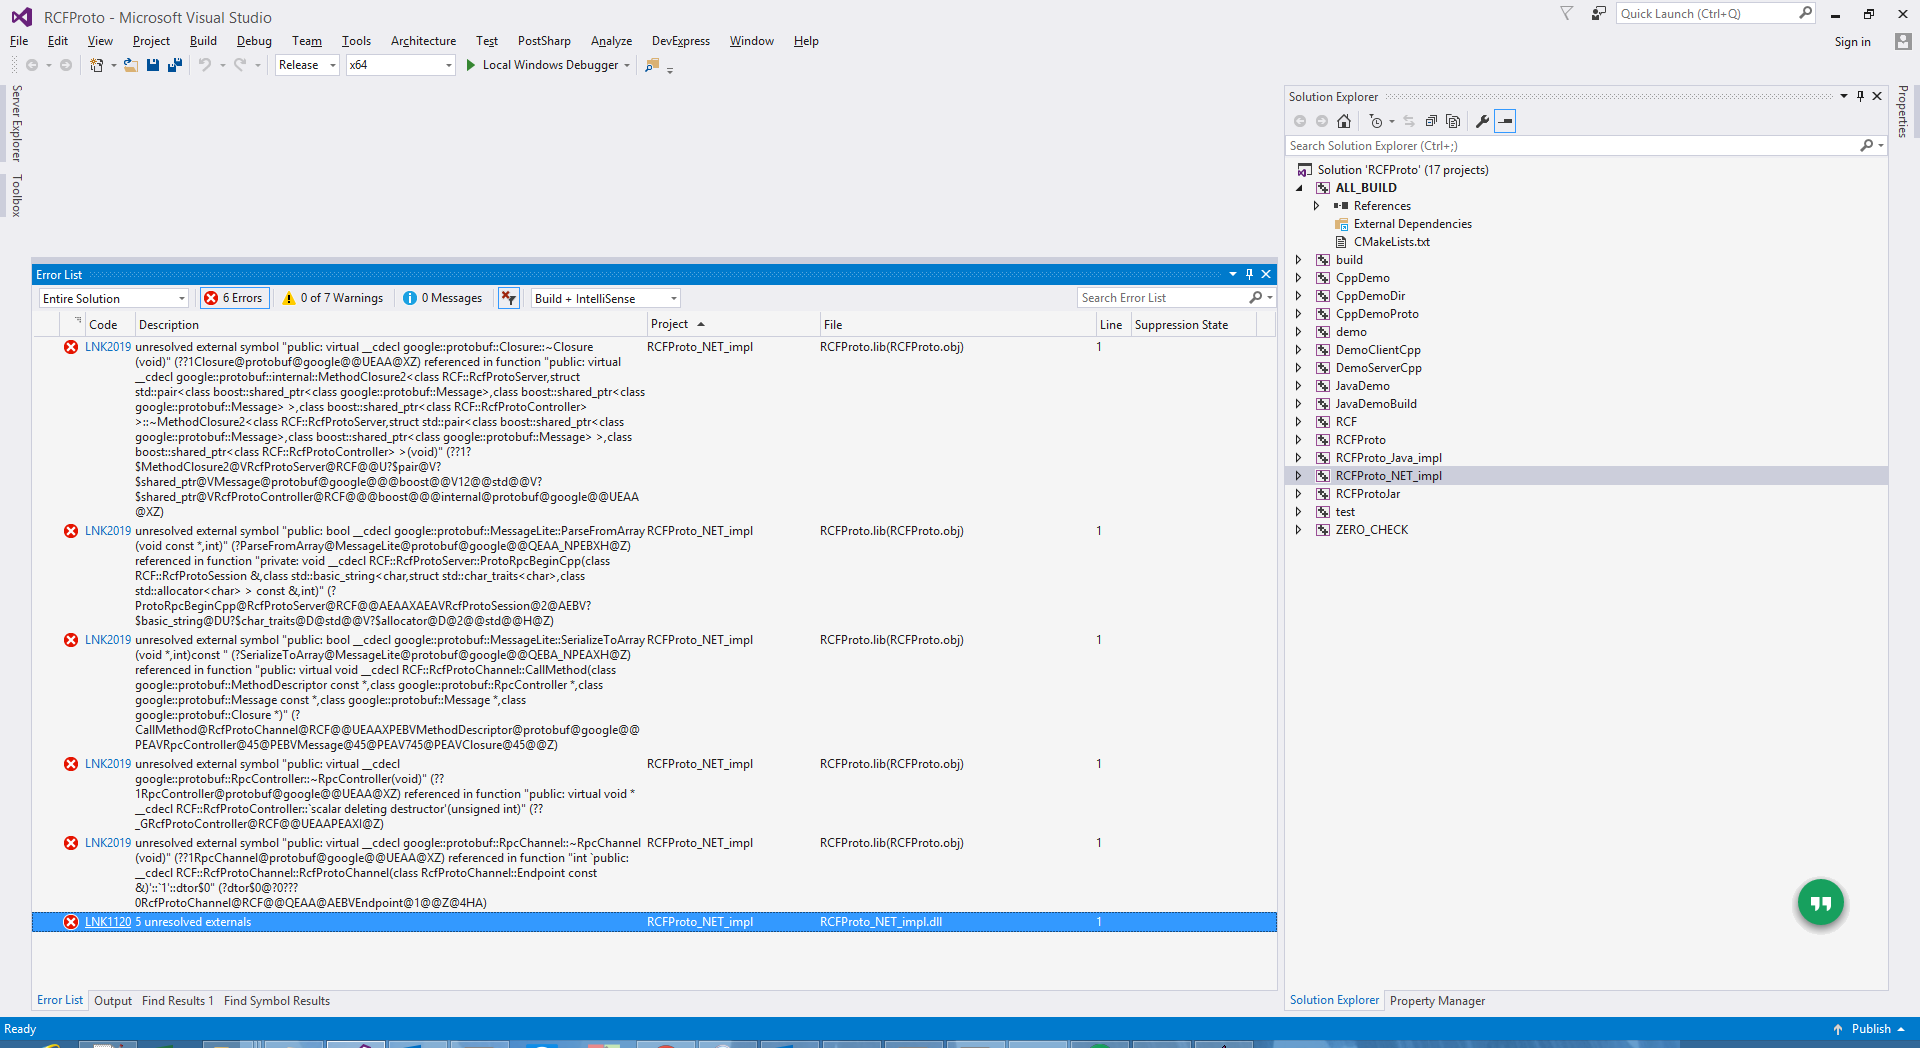Click the Quick Launch search field
Viewport: 1920px width, 1048px height.
coord(1714,14)
